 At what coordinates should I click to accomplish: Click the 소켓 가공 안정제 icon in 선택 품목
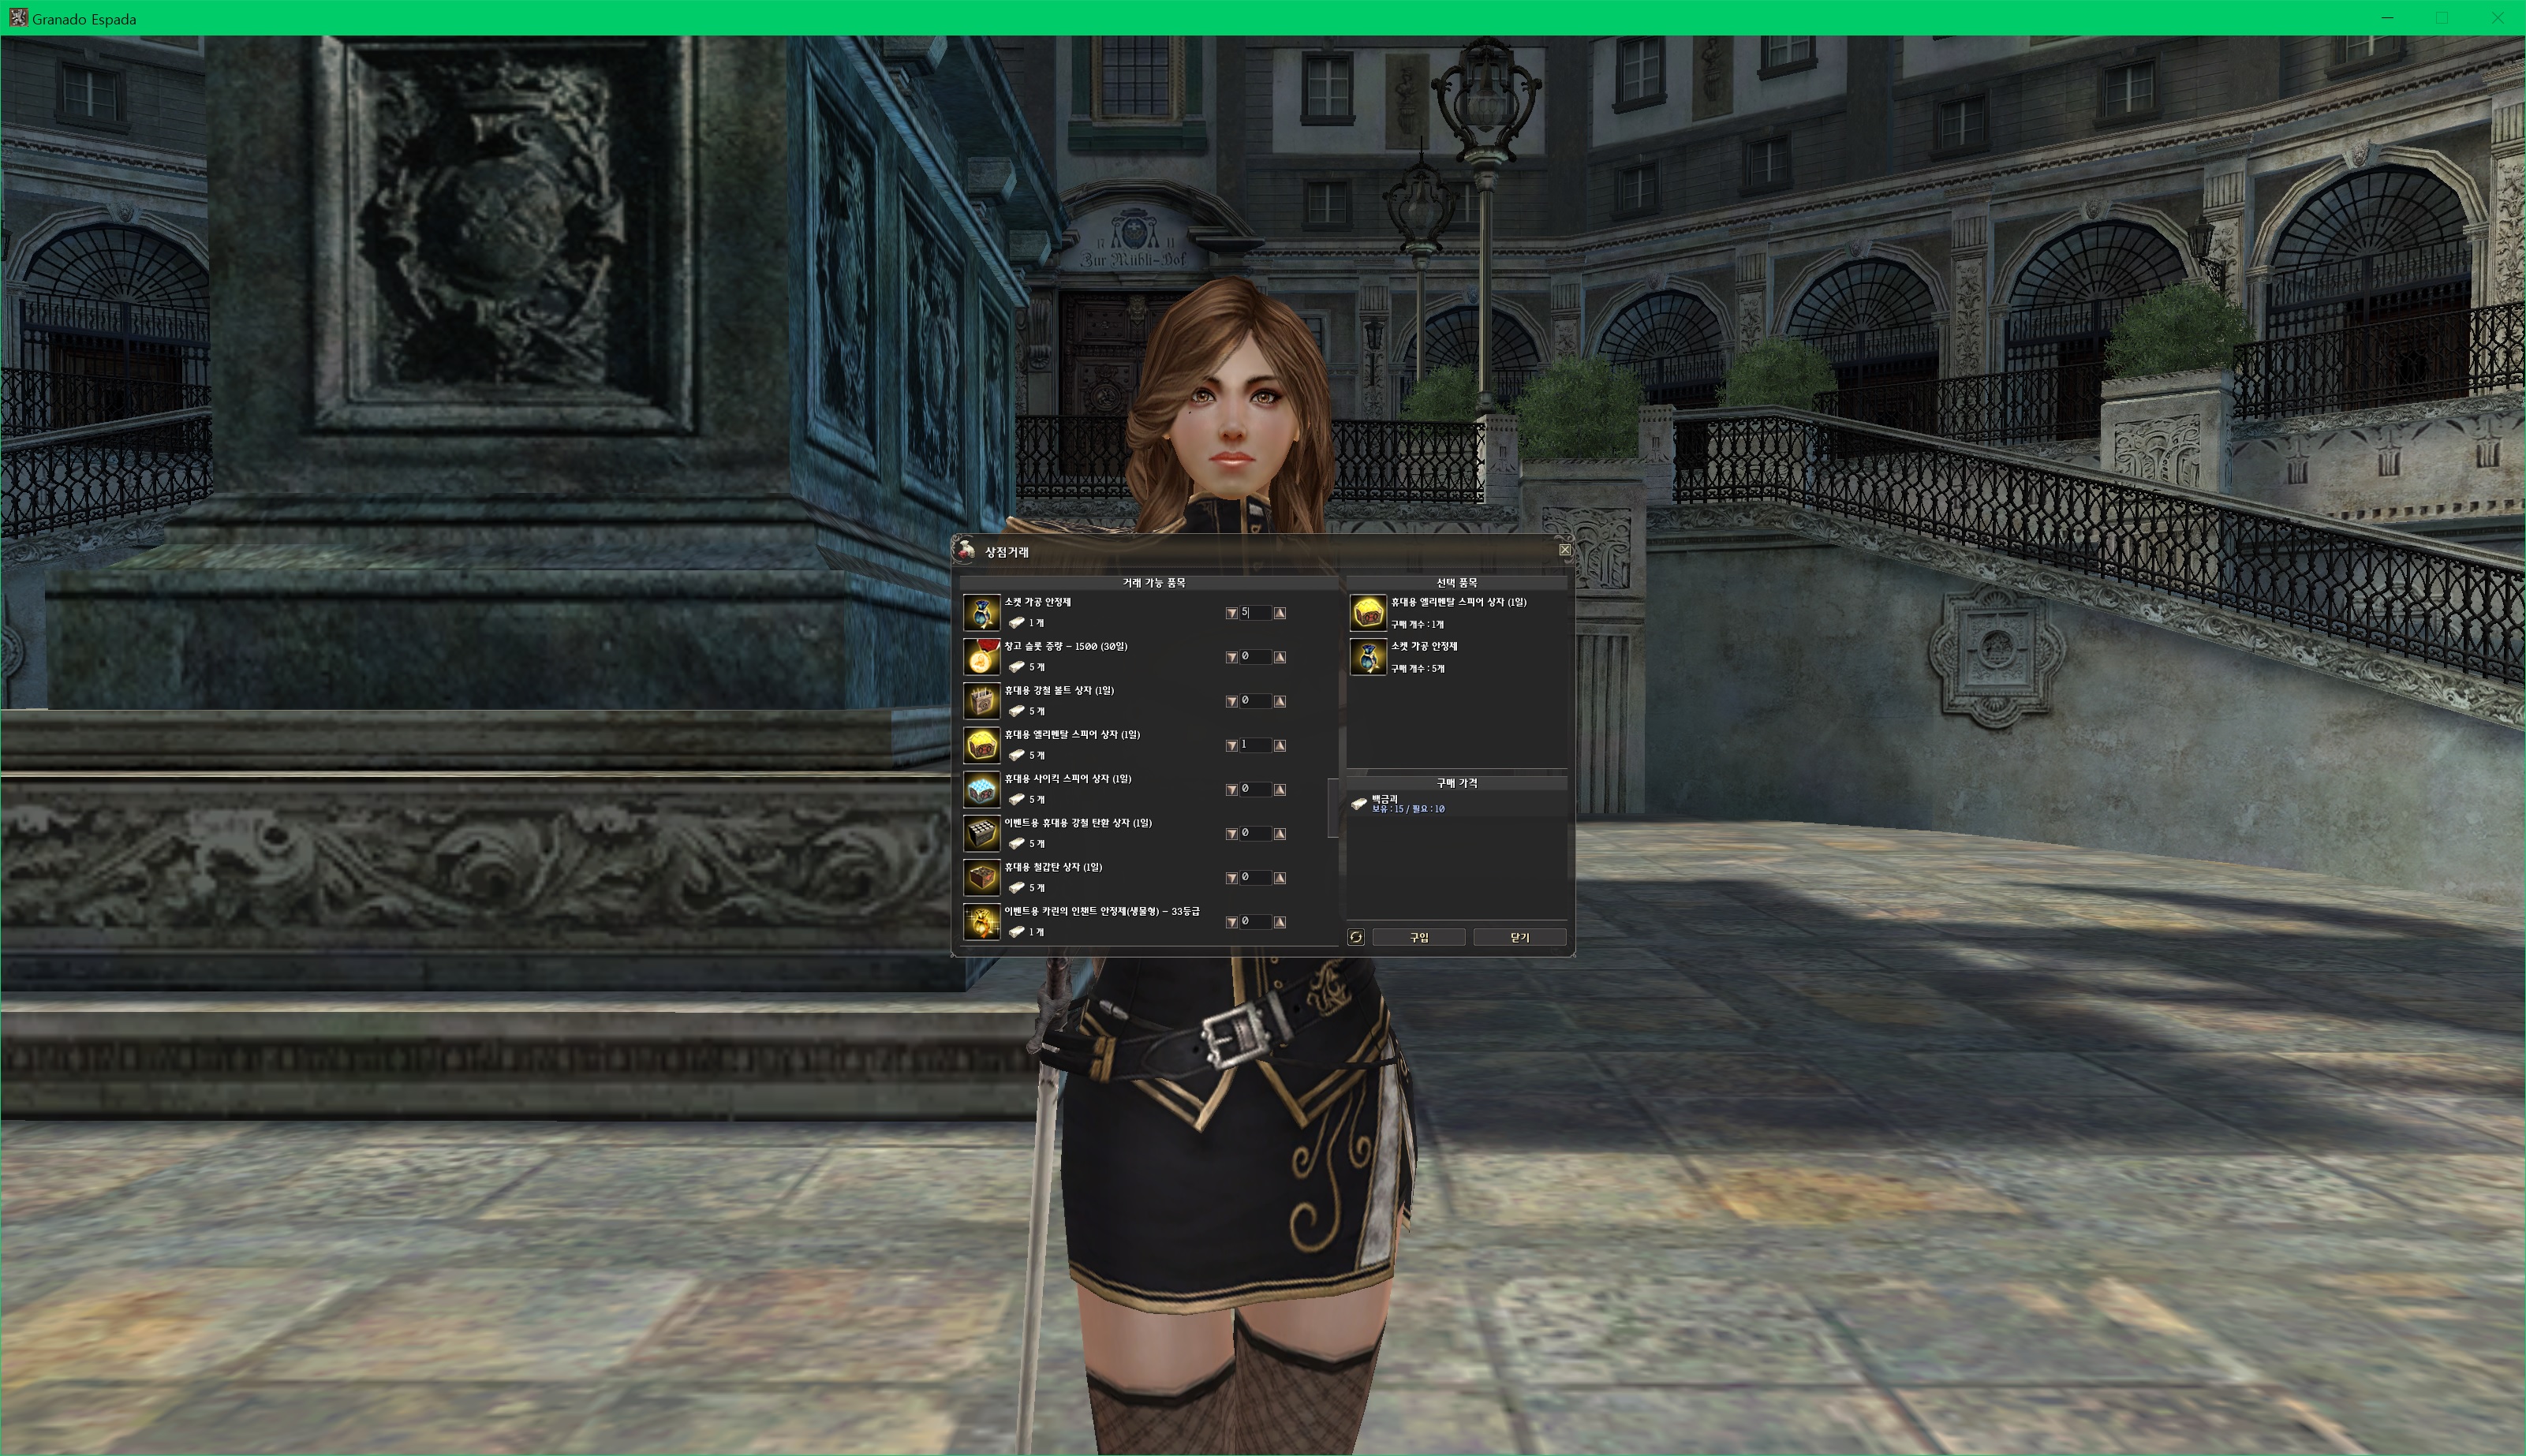(x=1367, y=656)
